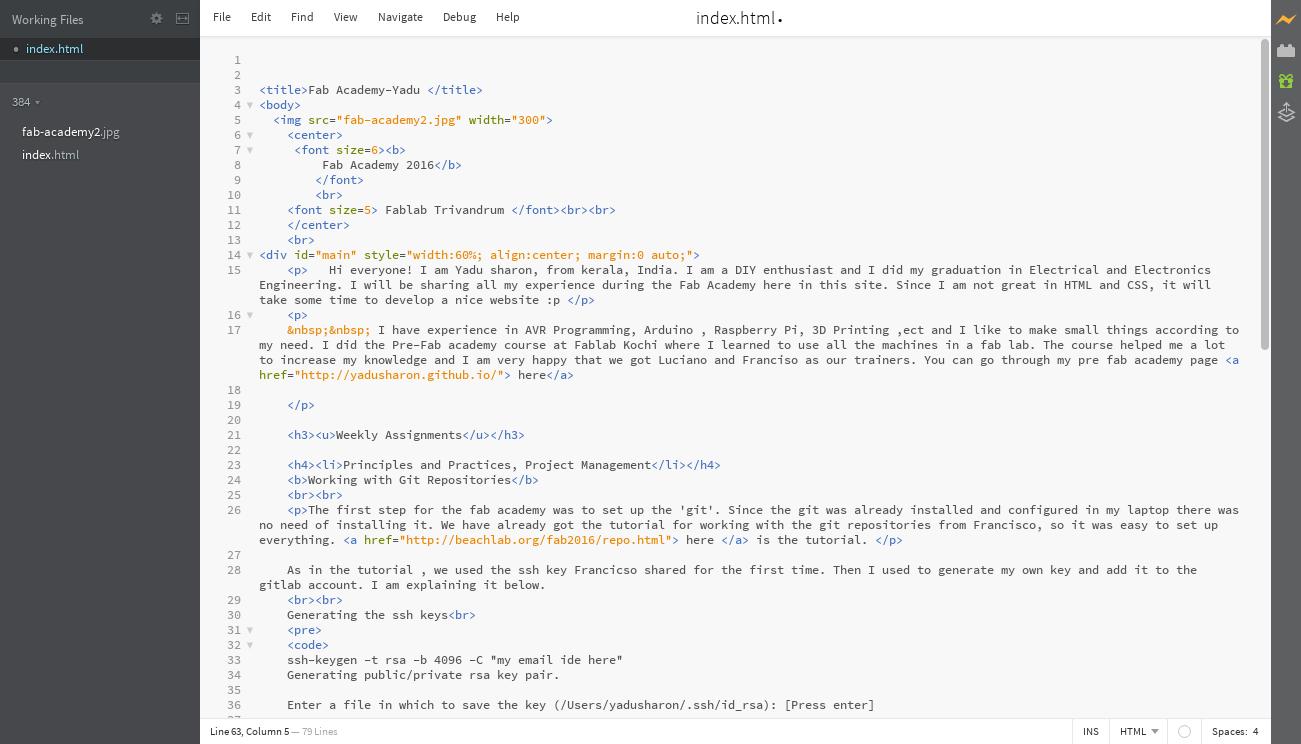Open the File menu
This screenshot has width=1301, height=744.
coord(222,17)
